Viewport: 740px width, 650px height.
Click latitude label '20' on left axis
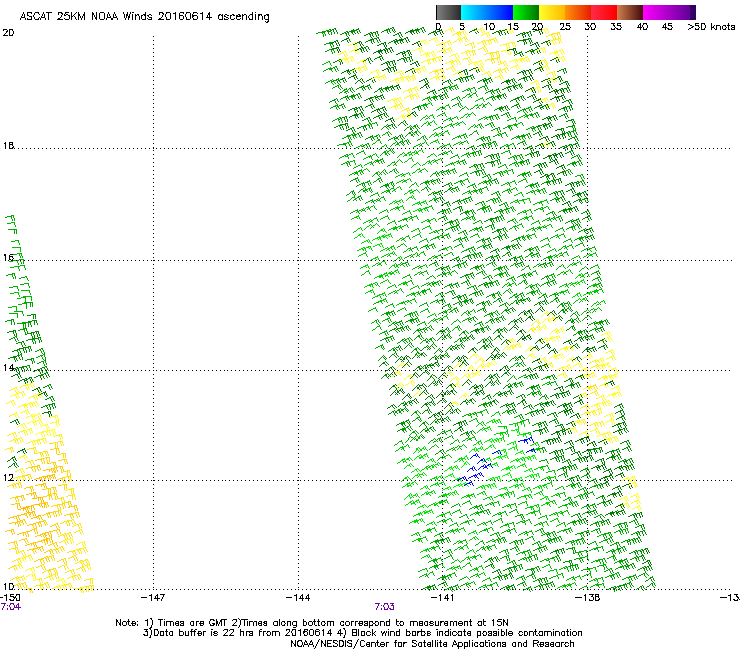coord(8,33)
